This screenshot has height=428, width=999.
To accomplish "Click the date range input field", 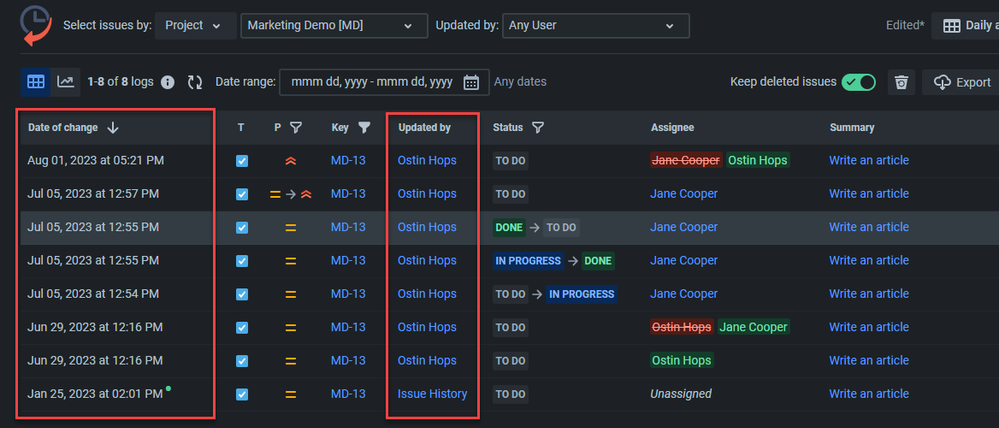I will pyautogui.click(x=370, y=82).
